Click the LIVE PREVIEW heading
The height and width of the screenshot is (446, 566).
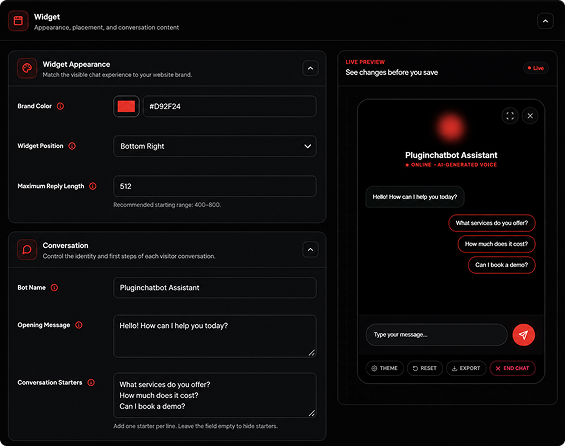[365, 62]
